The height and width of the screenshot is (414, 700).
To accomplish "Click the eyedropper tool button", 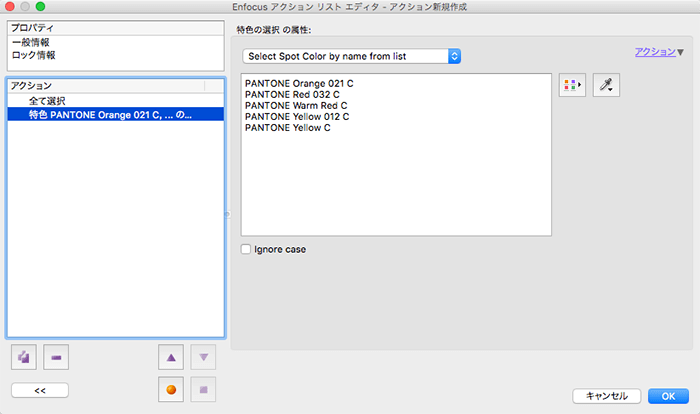I will (x=606, y=85).
